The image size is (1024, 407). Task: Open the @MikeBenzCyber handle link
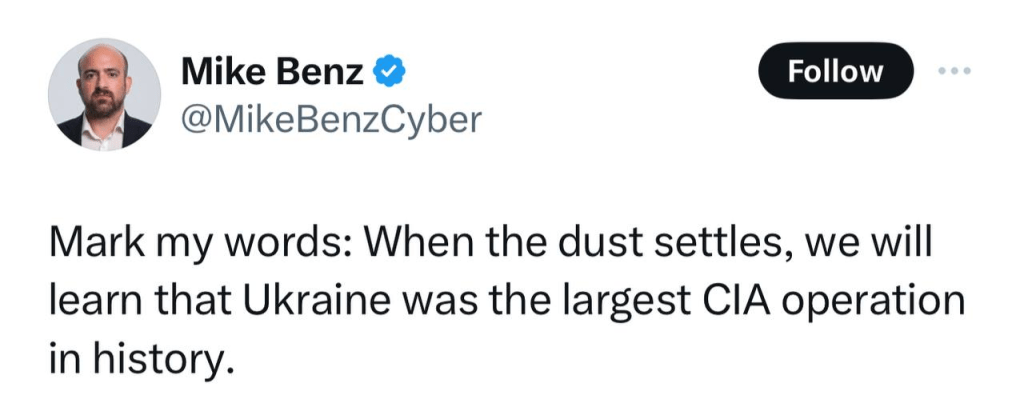pyautogui.click(x=331, y=120)
